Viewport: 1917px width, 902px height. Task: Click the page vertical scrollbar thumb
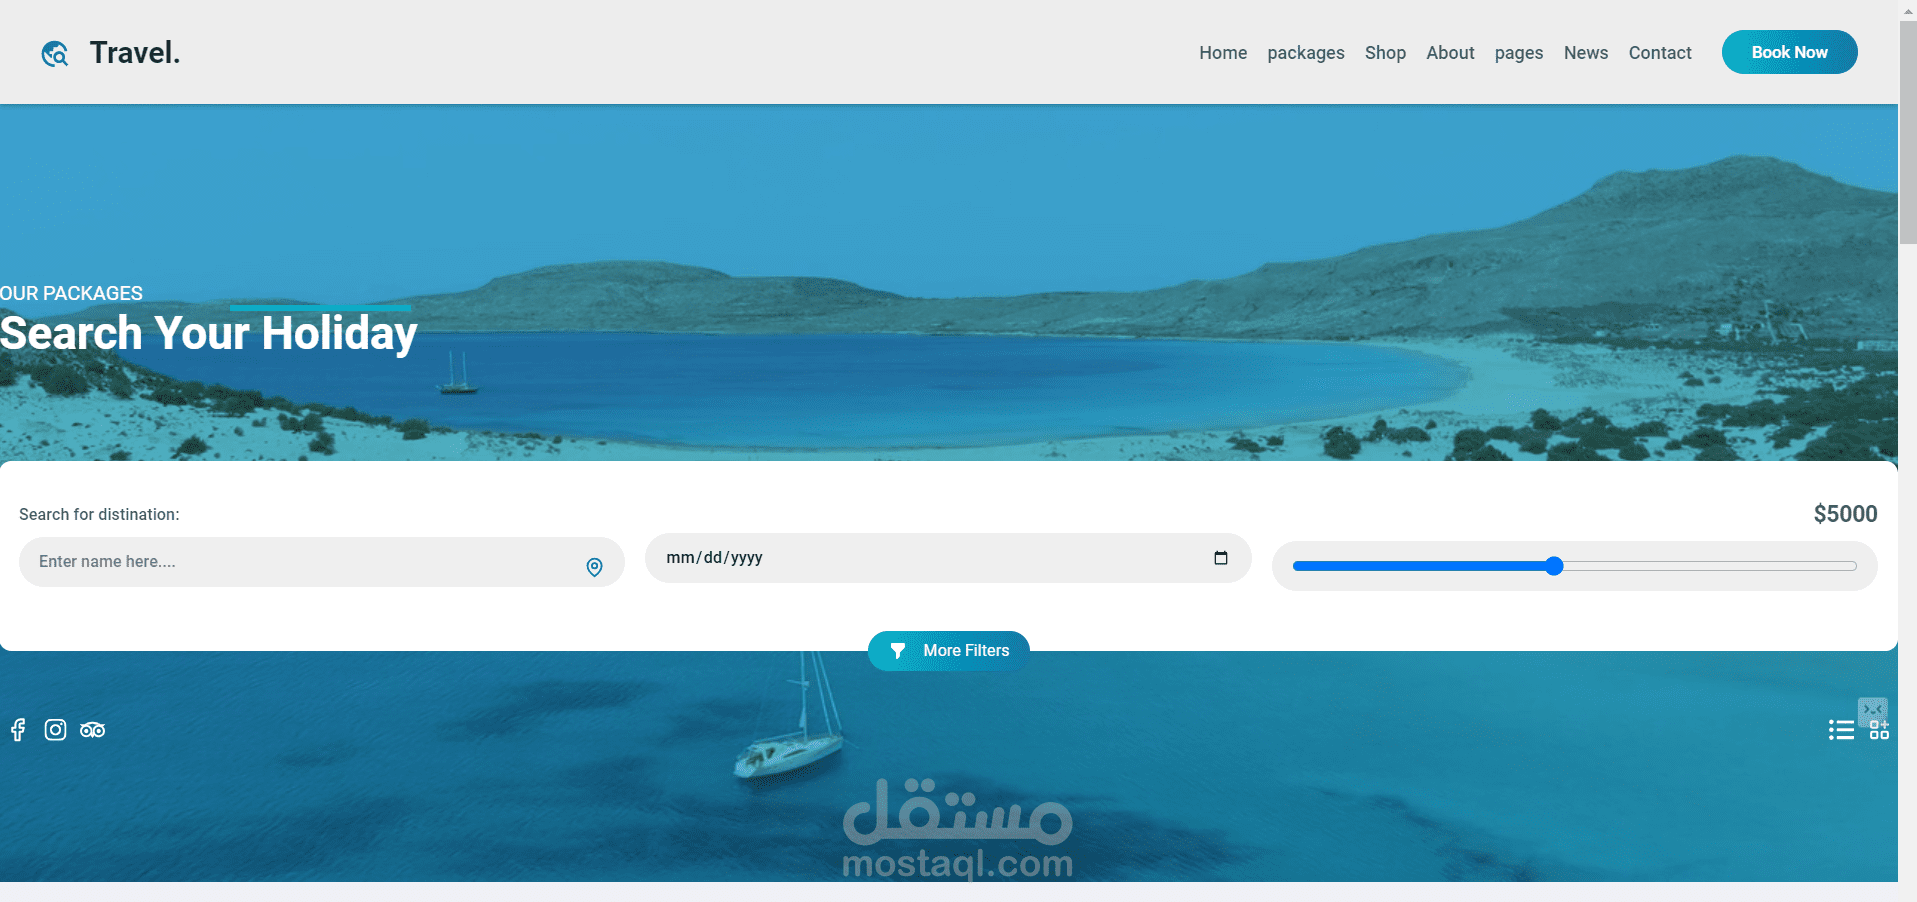coord(1908,132)
